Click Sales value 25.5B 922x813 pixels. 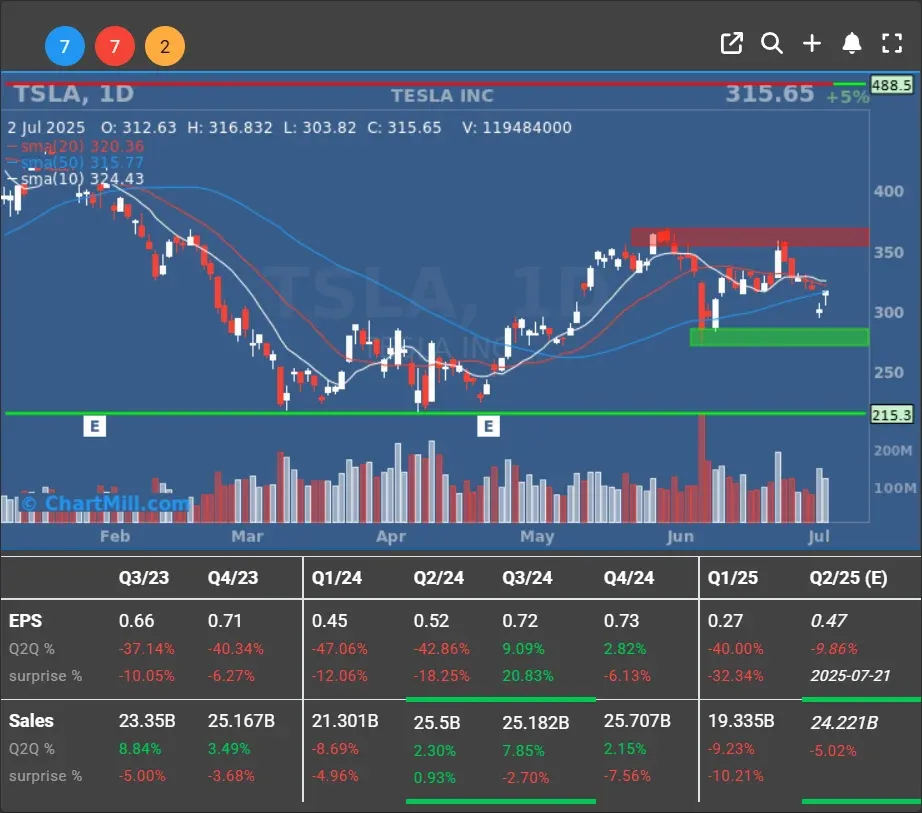[x=437, y=722]
